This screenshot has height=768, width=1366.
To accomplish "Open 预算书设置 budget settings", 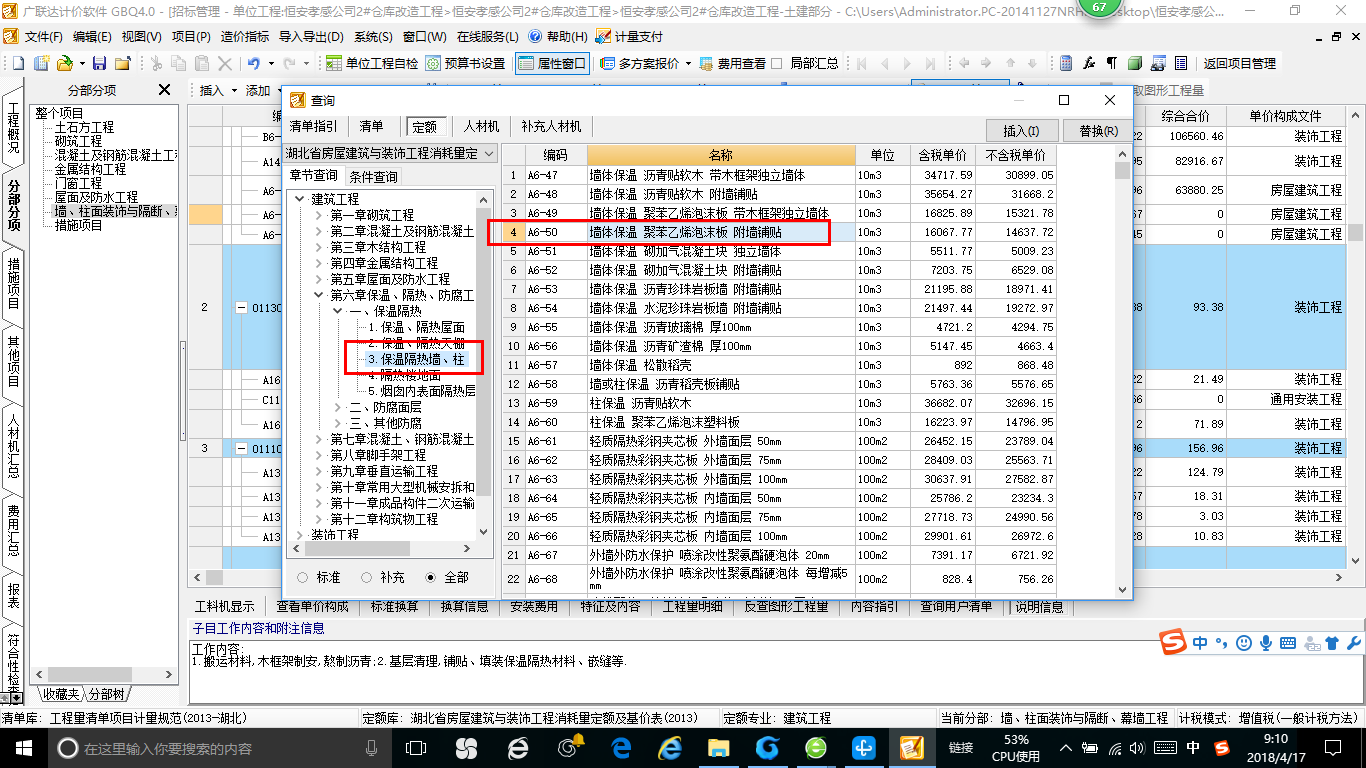I will click(466, 63).
